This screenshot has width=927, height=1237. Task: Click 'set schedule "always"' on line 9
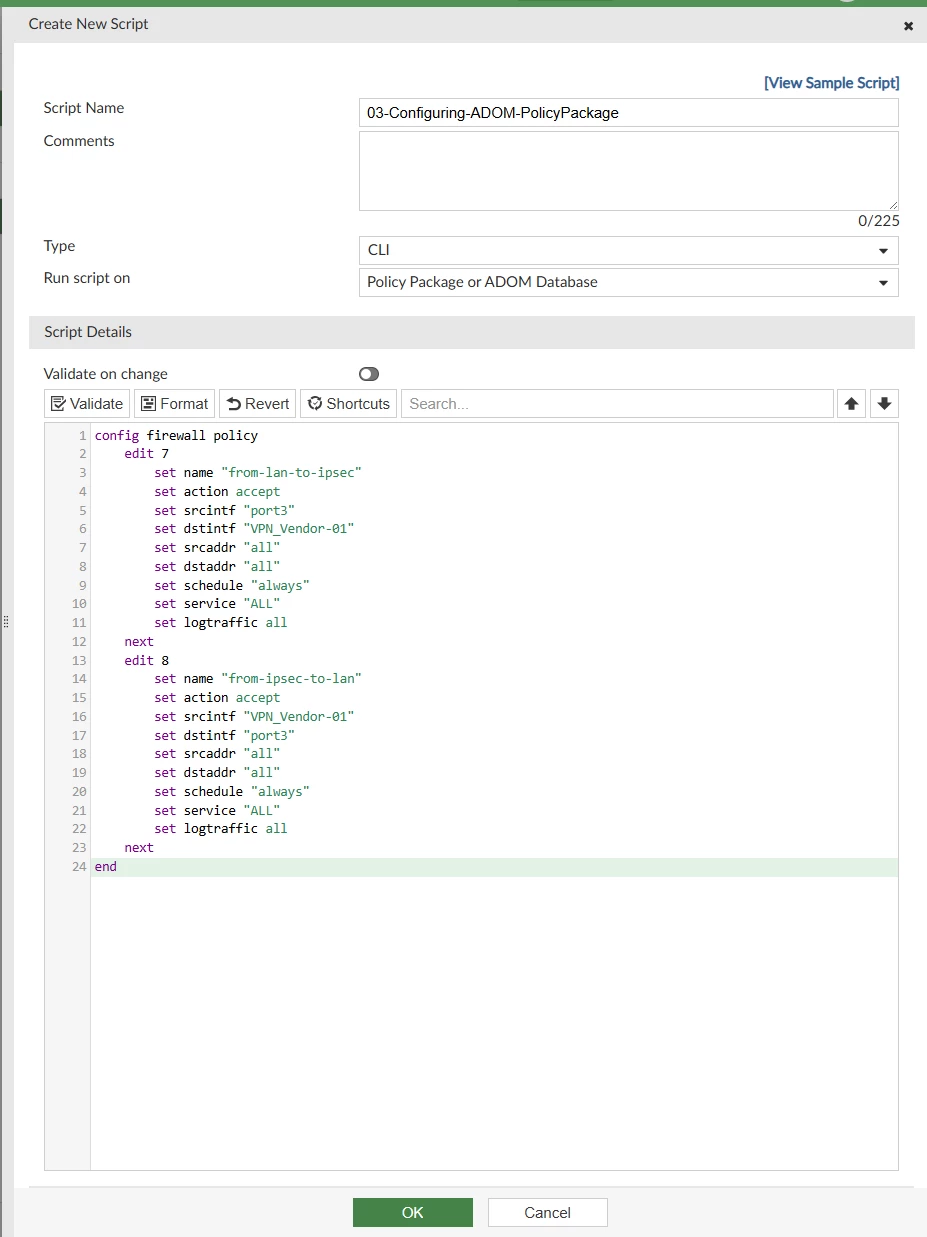click(x=232, y=585)
